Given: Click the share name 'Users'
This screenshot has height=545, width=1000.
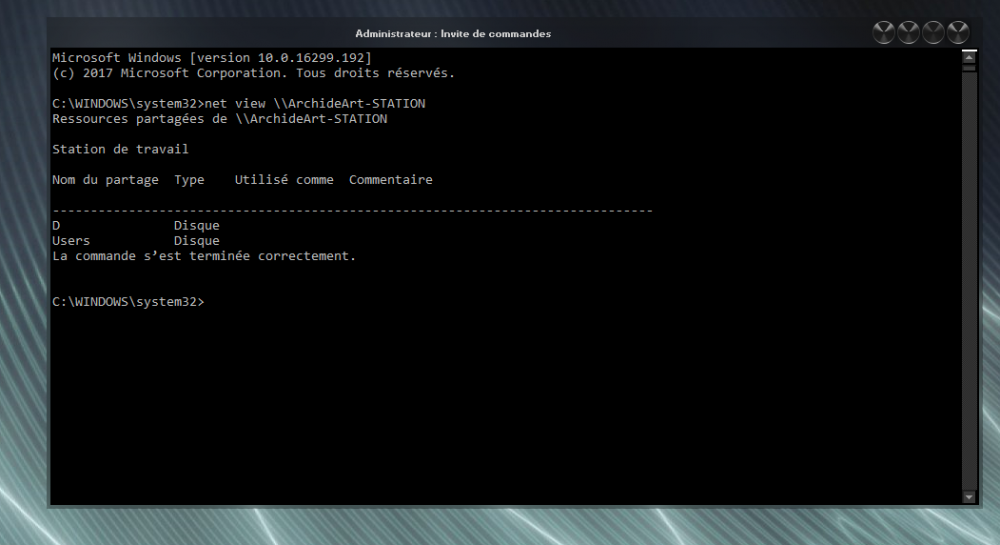Looking at the screenshot, I should pos(71,241).
